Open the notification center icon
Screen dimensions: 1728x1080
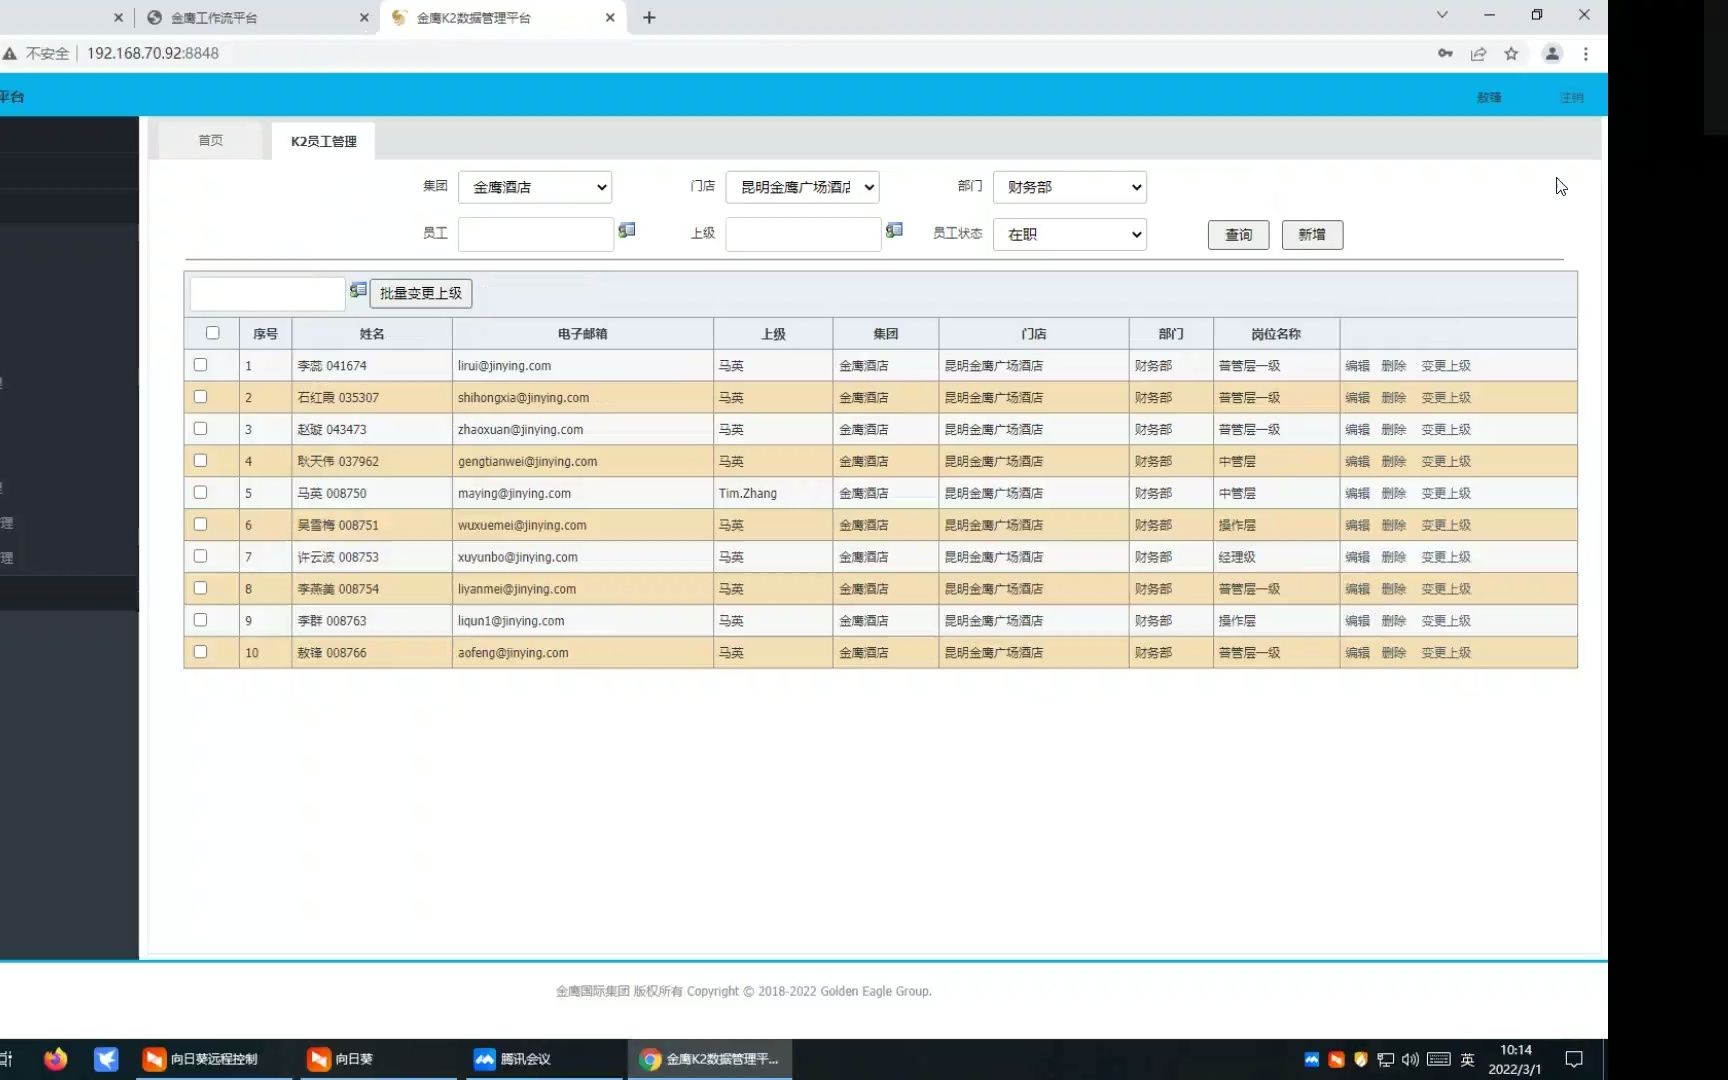pos(1574,1059)
